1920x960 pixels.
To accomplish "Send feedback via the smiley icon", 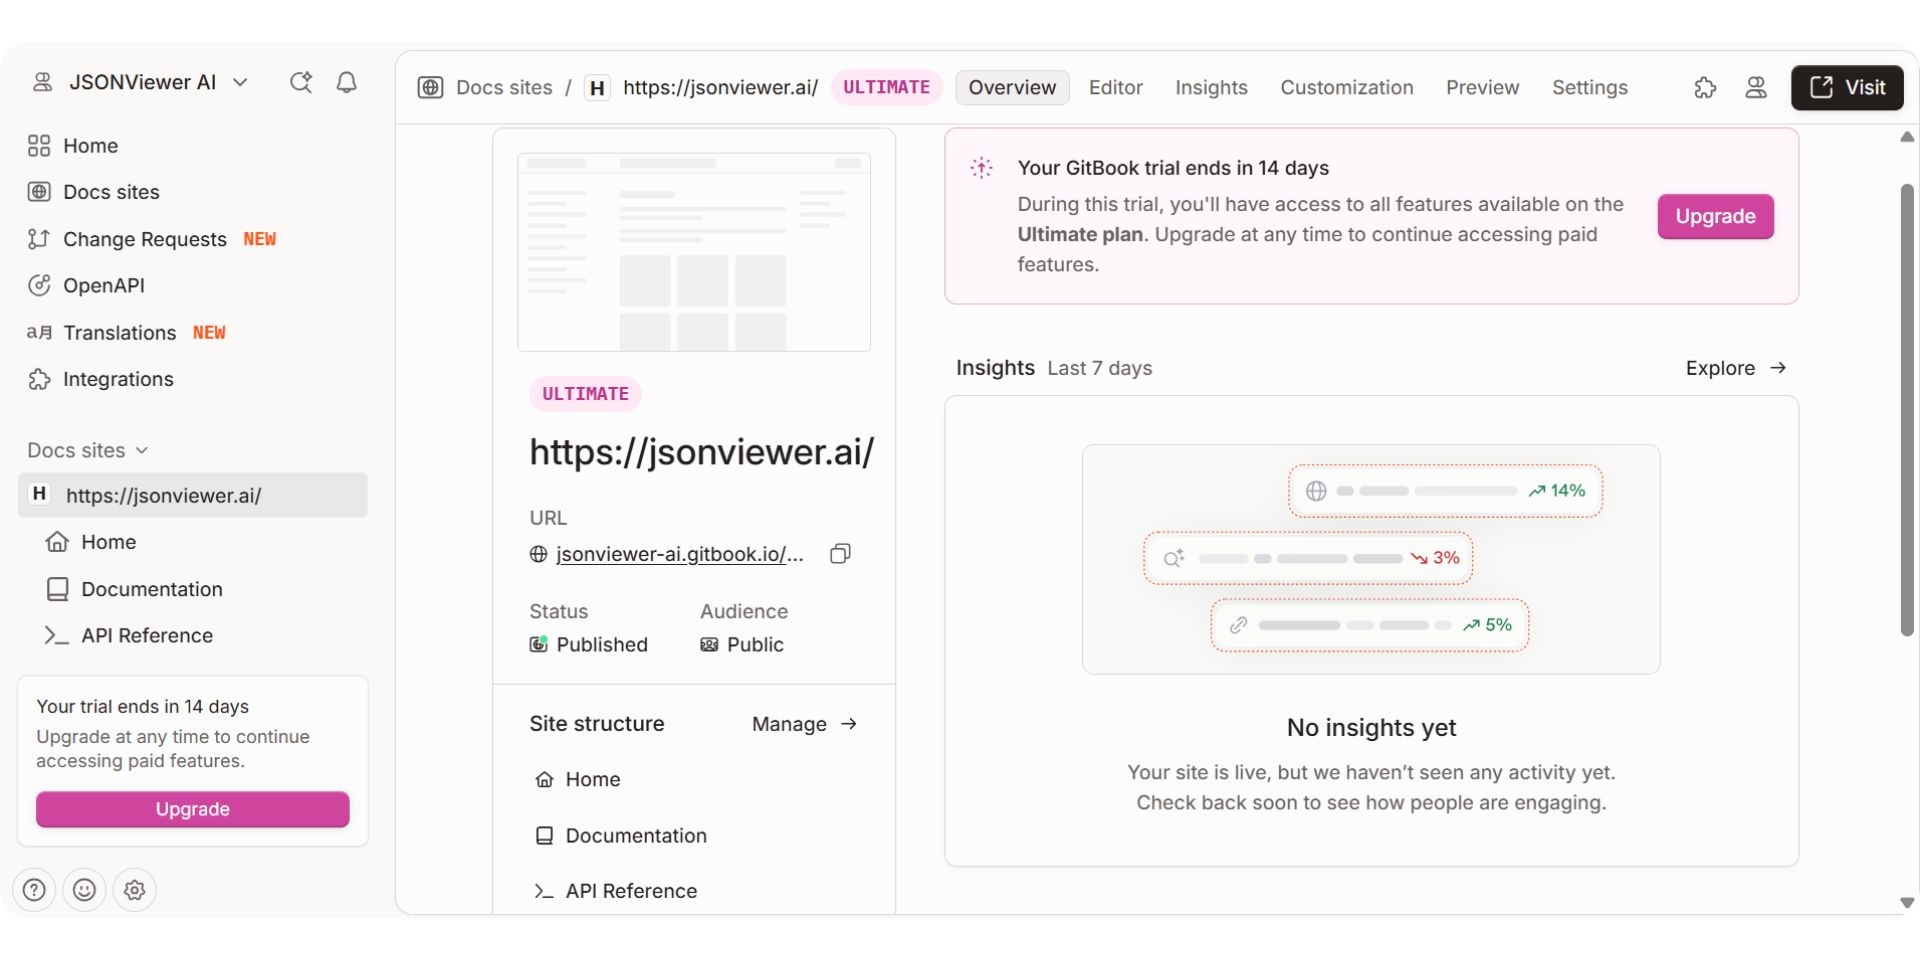I will click(x=84, y=890).
